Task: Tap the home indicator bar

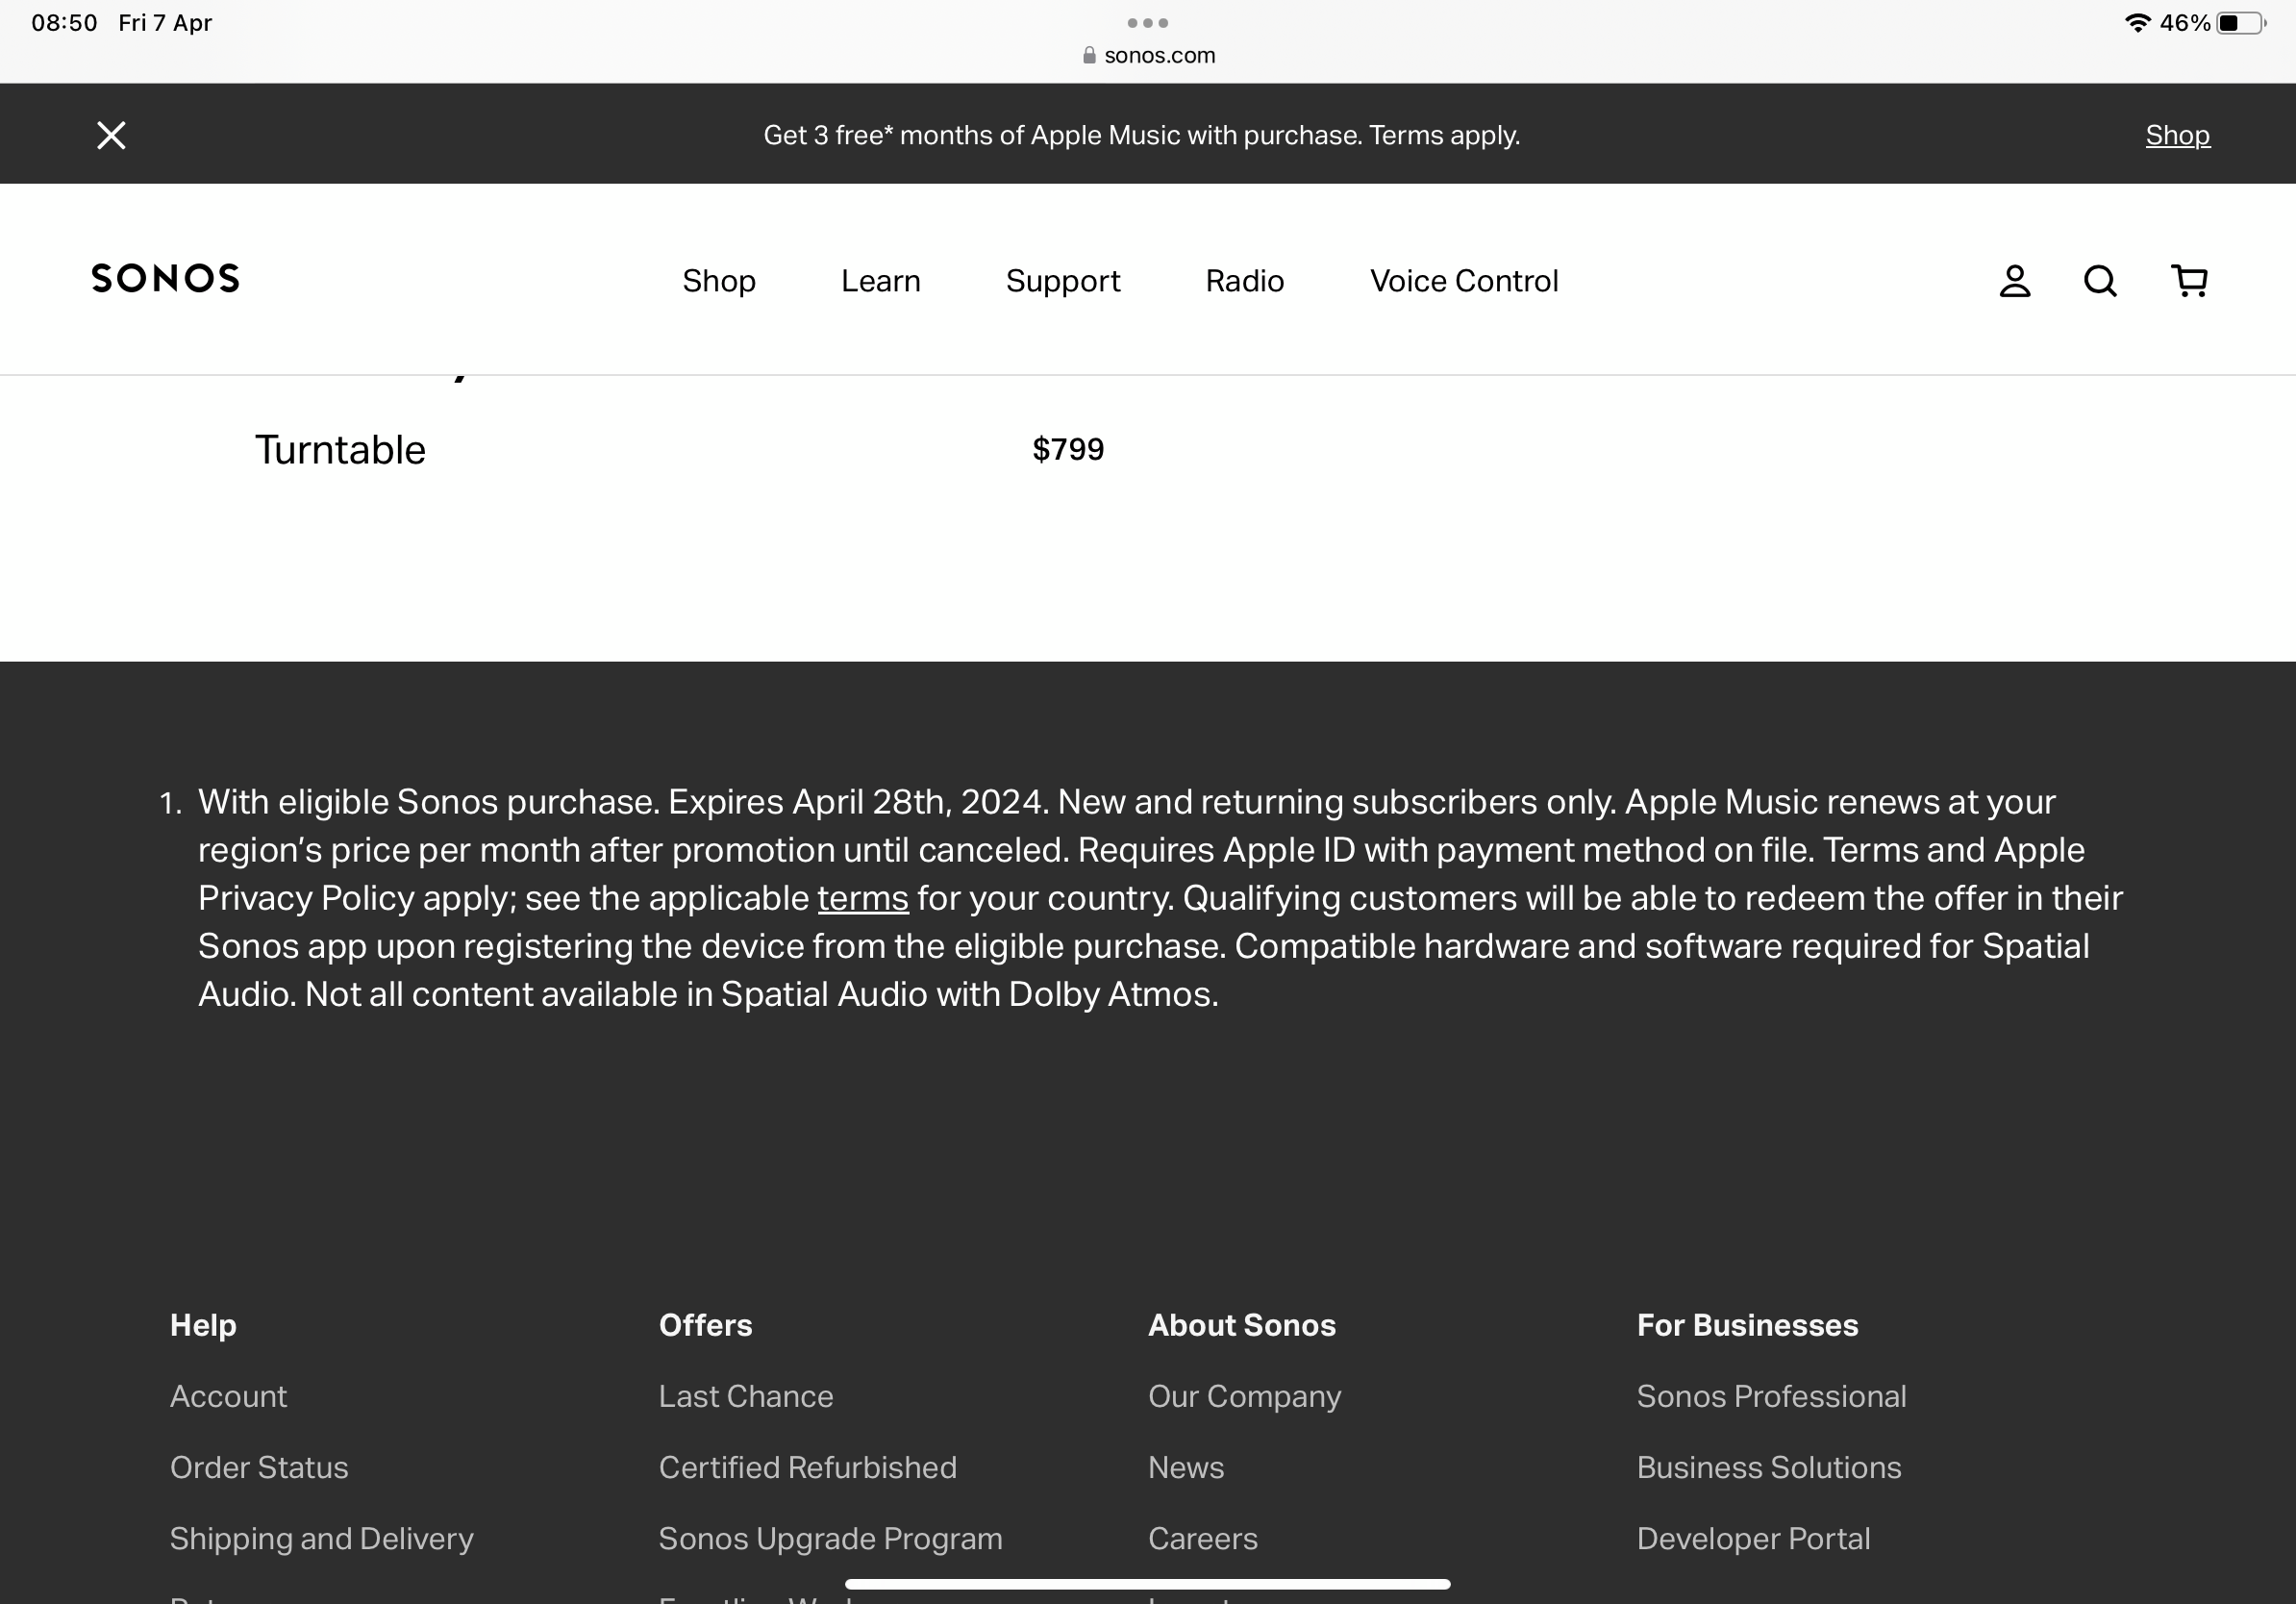Action: (1147, 1584)
